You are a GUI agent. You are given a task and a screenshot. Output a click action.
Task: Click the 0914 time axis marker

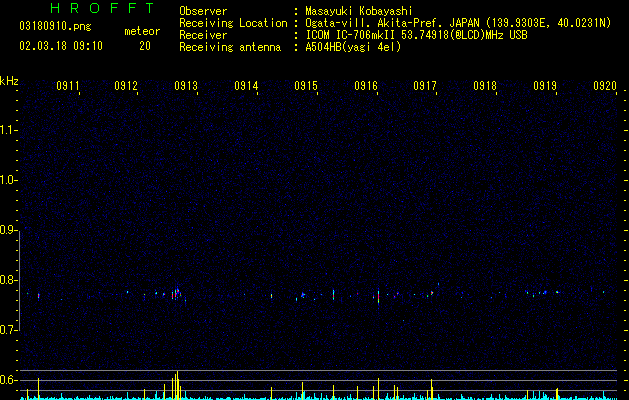(x=246, y=85)
